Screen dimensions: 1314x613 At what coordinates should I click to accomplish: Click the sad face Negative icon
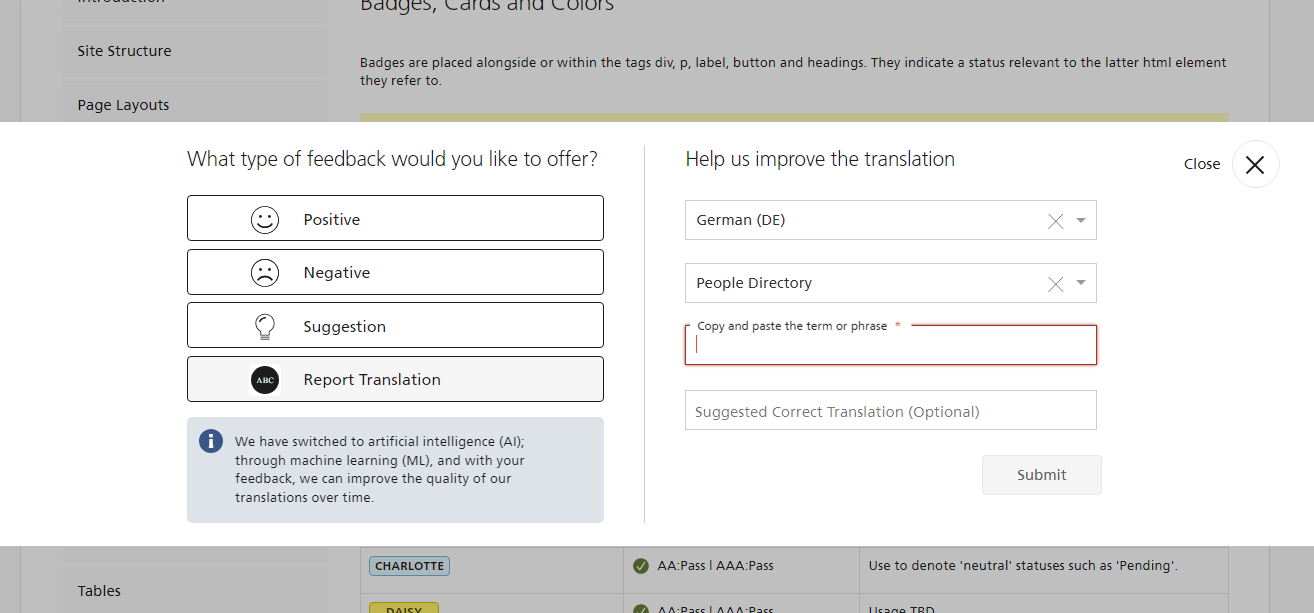(265, 273)
